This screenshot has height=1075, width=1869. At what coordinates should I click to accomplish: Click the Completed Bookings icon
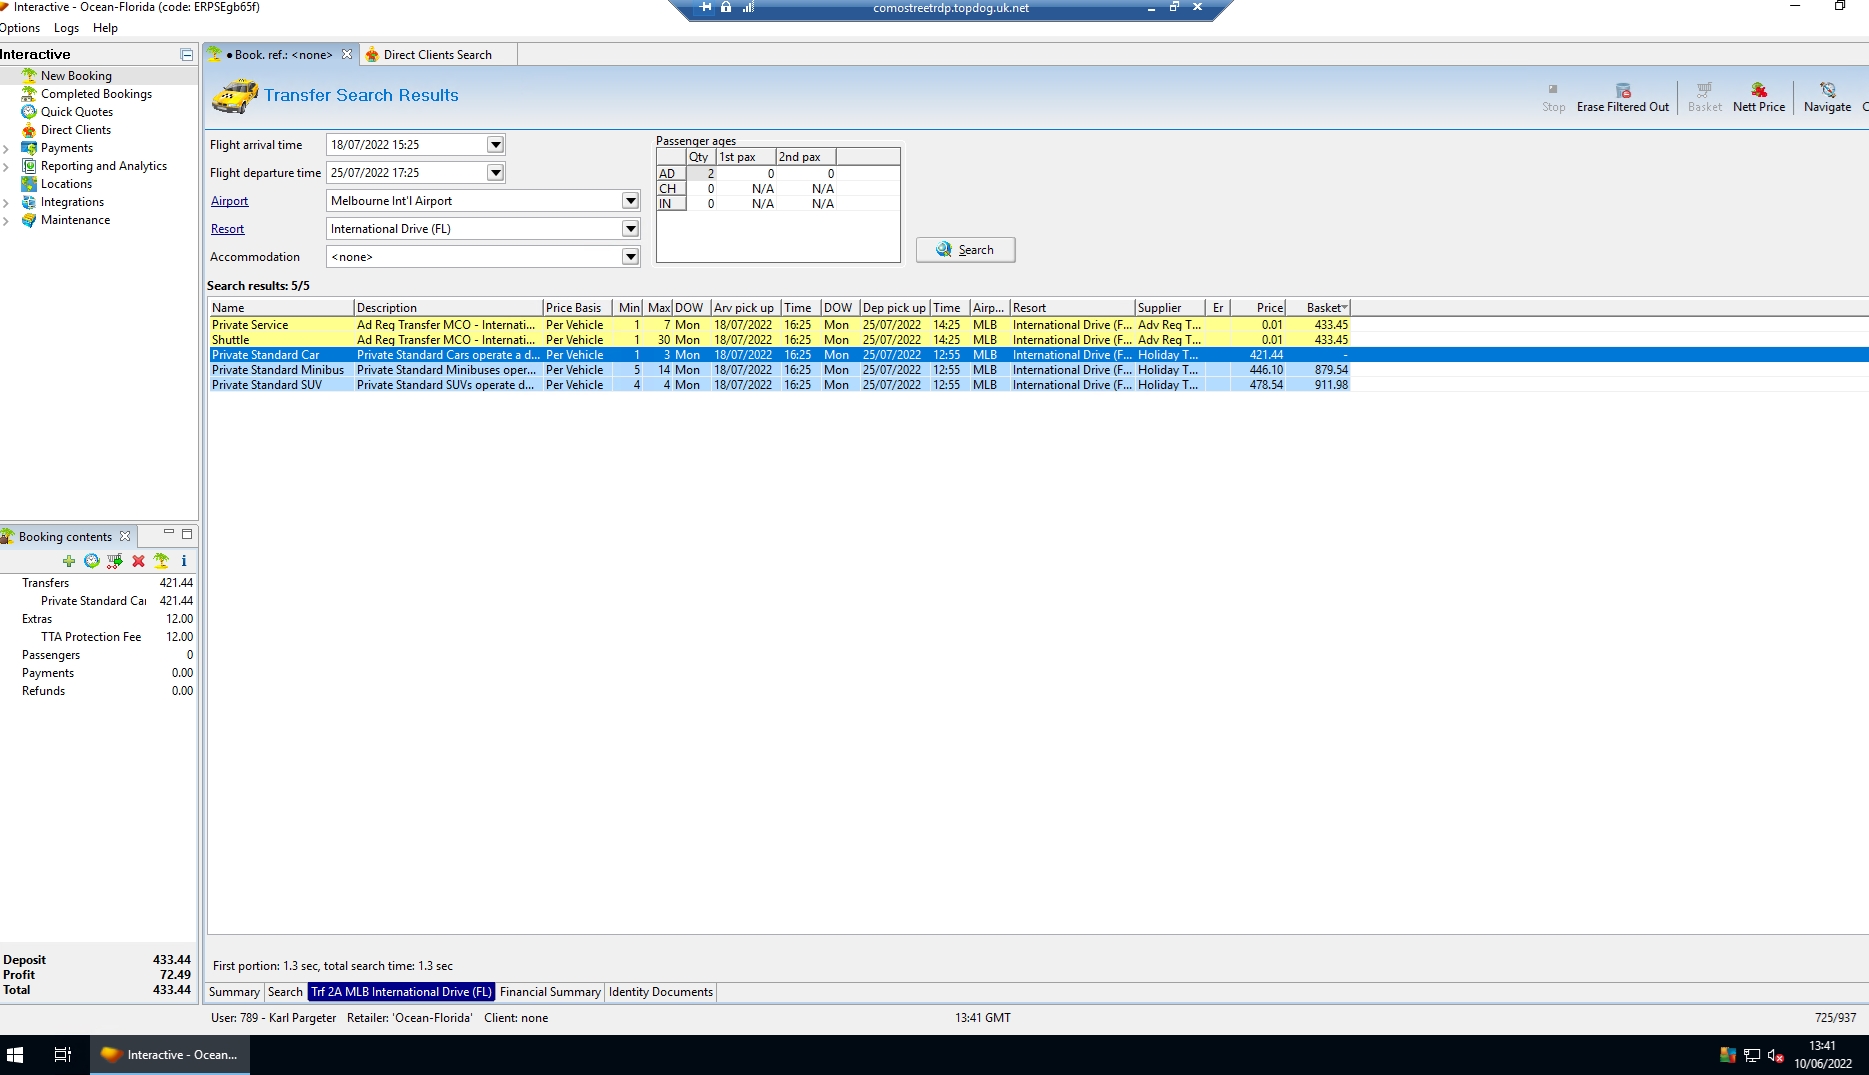coord(29,94)
